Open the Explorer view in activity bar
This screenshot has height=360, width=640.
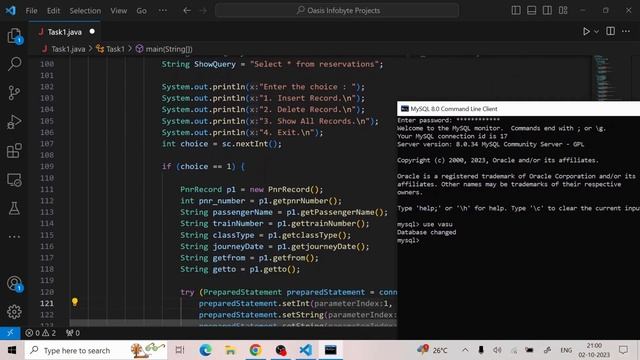click(14, 36)
